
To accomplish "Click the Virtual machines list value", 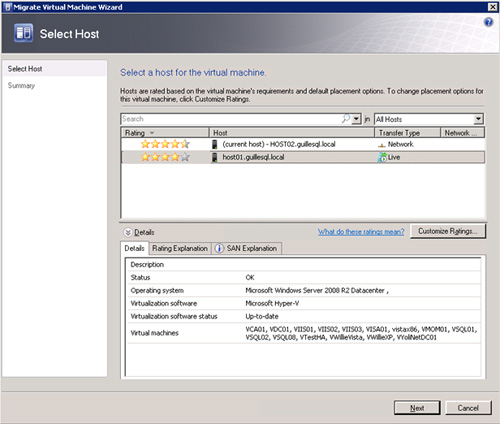I will (361, 333).
